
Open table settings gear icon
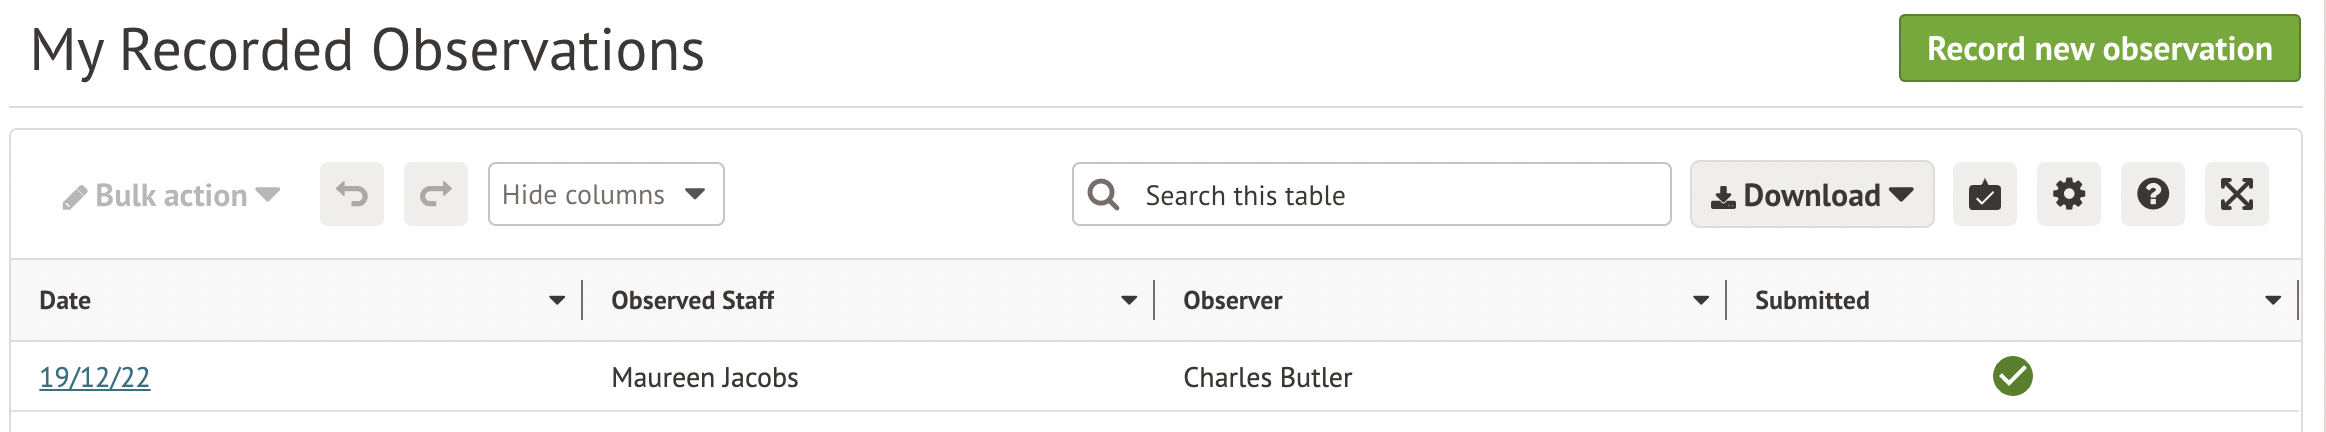click(2069, 194)
